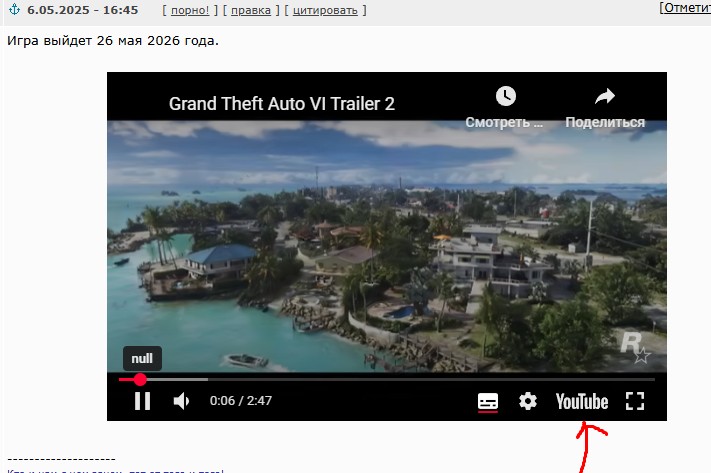The image size is (711, 473).
Task: Click the "цитировать" quote link
Action: coord(325,10)
